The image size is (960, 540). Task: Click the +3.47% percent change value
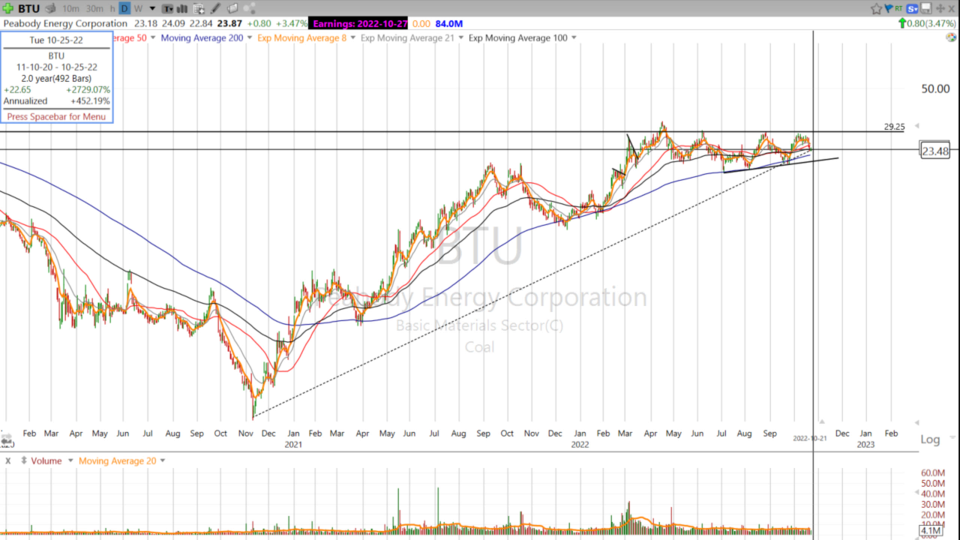pos(291,23)
